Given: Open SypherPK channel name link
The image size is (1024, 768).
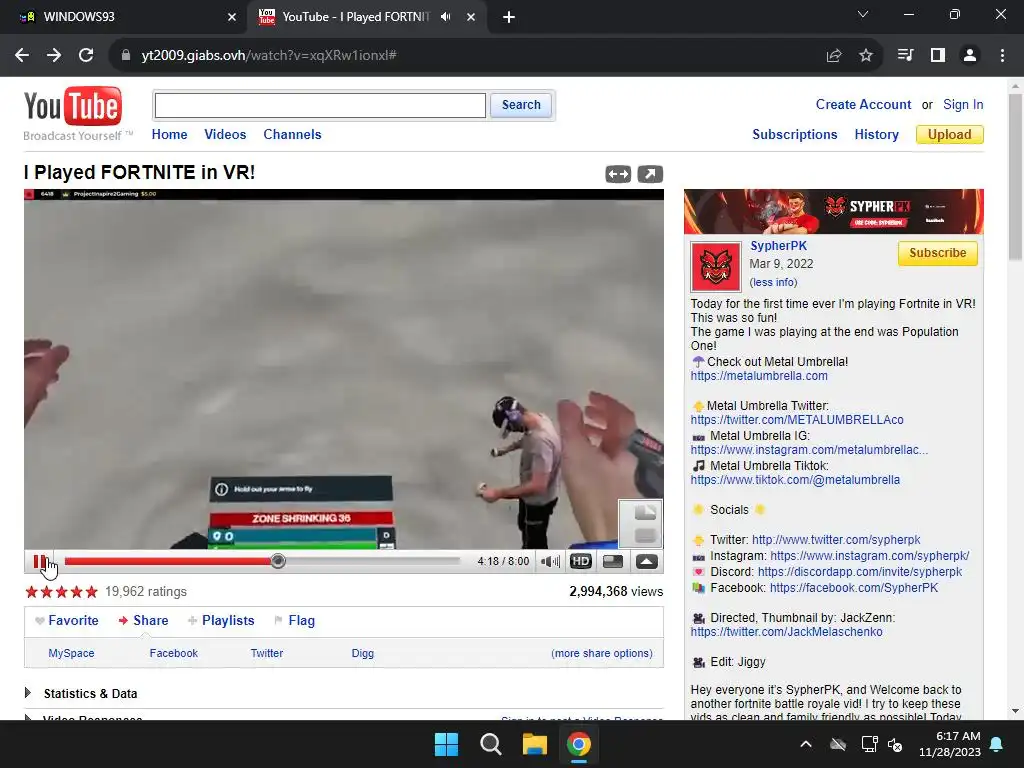Looking at the screenshot, I should (778, 246).
